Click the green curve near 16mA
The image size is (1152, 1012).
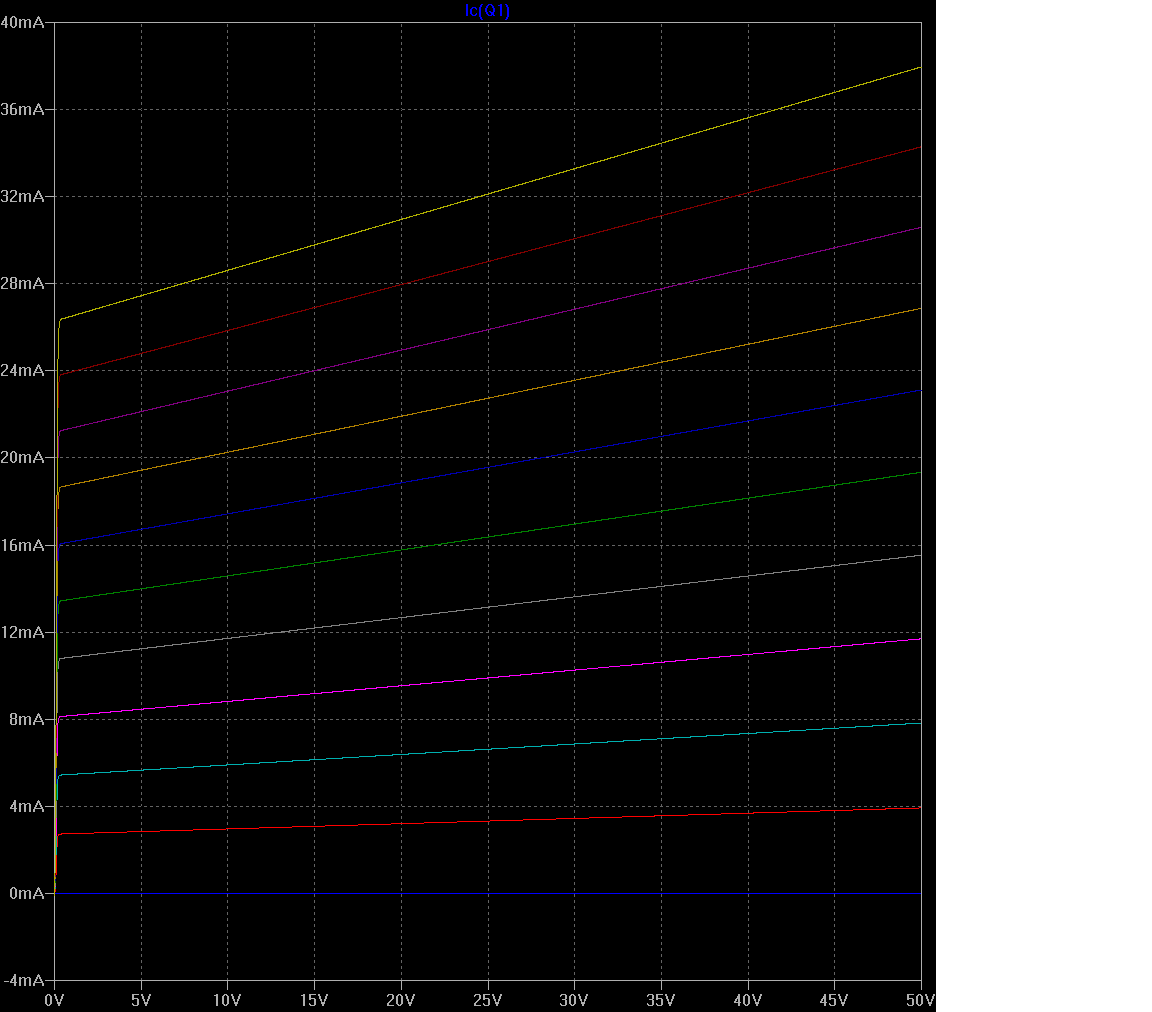click(x=488, y=537)
